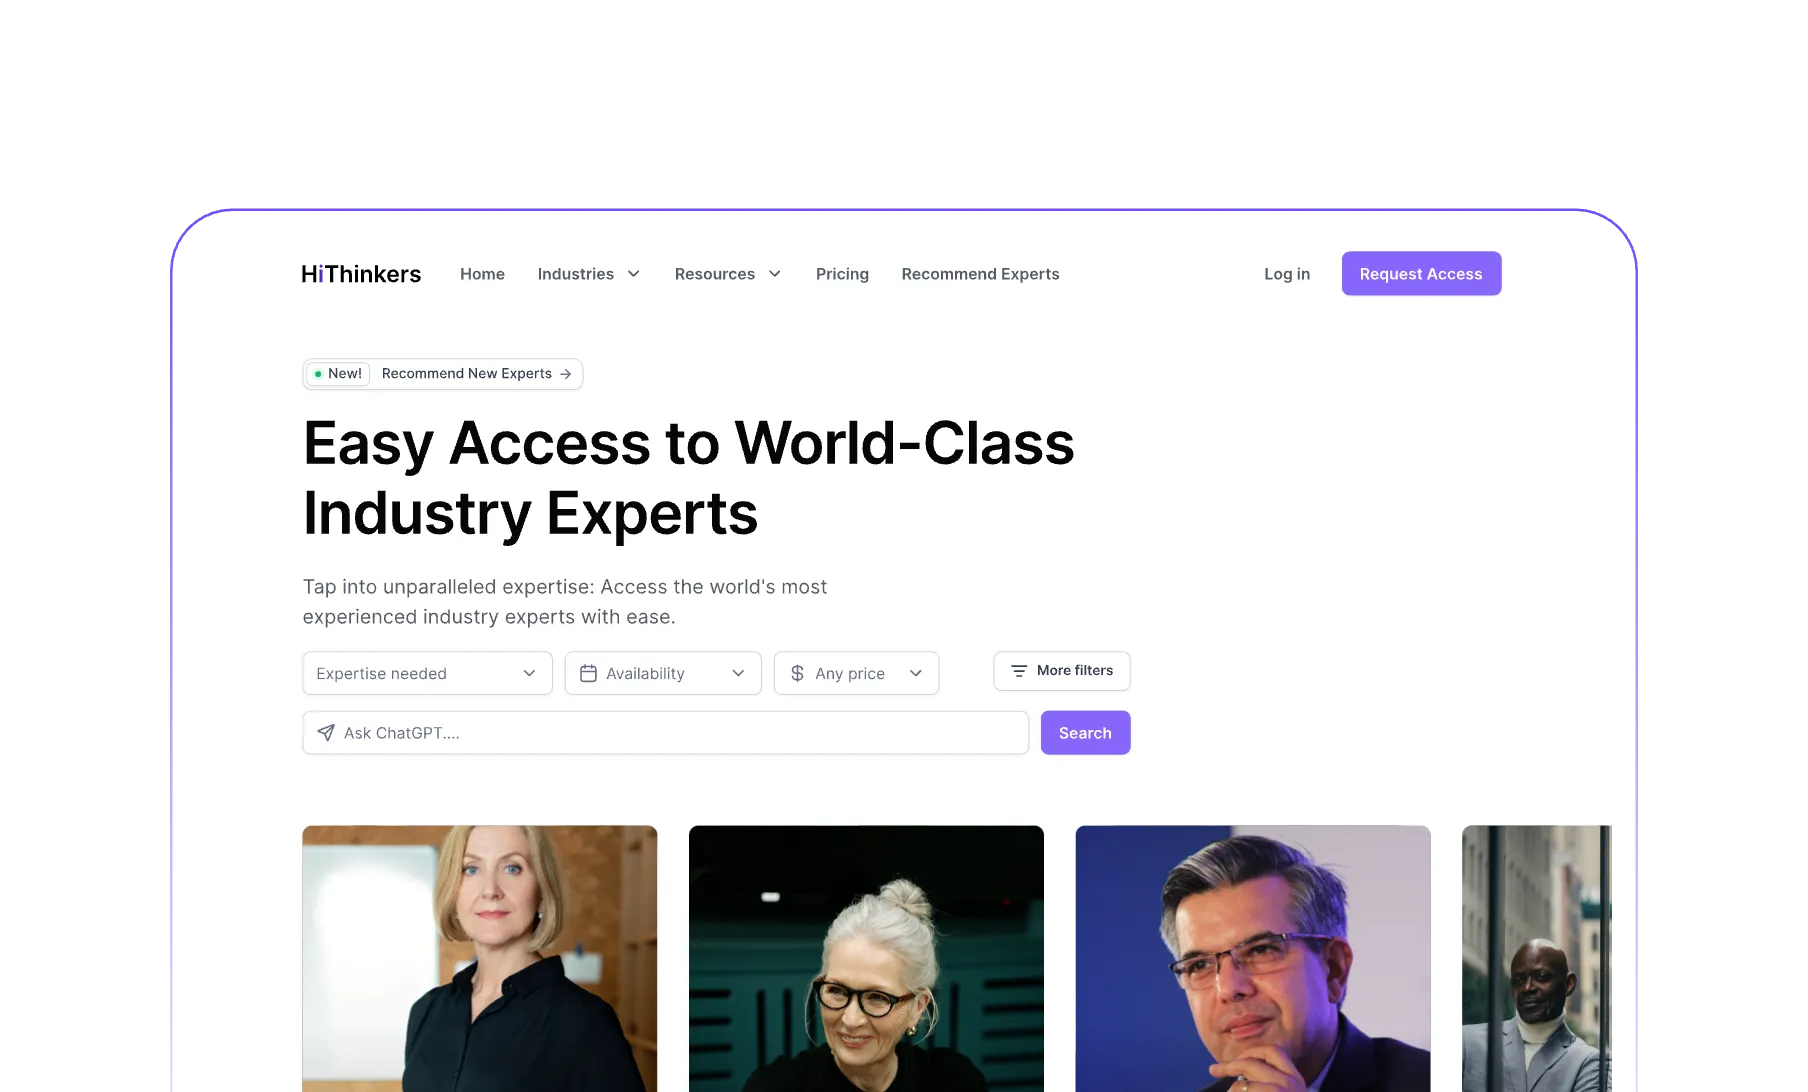Click the dollar sign icon in price filter
The height and width of the screenshot is (1092, 1808).
pyautogui.click(x=797, y=674)
